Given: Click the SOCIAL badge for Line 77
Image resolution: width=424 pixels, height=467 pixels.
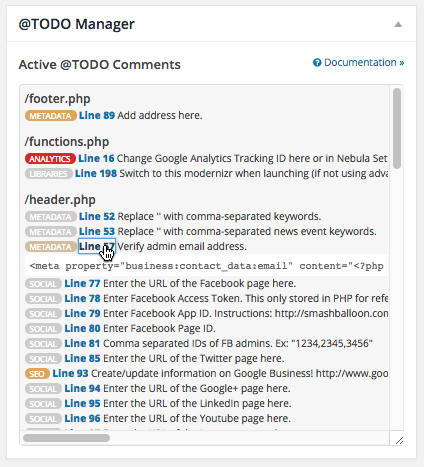Looking at the screenshot, I should [43, 284].
